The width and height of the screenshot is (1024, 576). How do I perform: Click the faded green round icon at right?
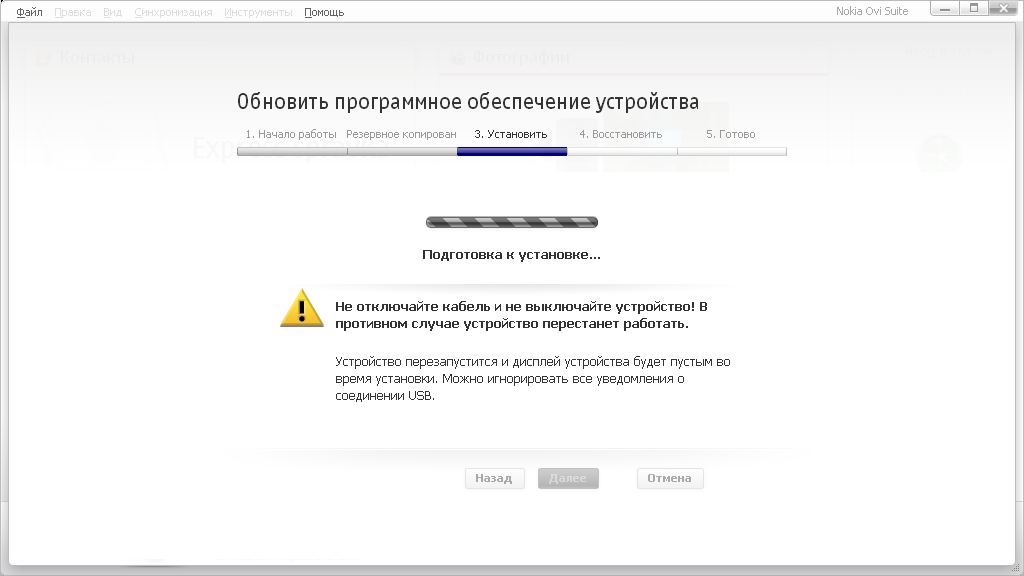click(939, 154)
